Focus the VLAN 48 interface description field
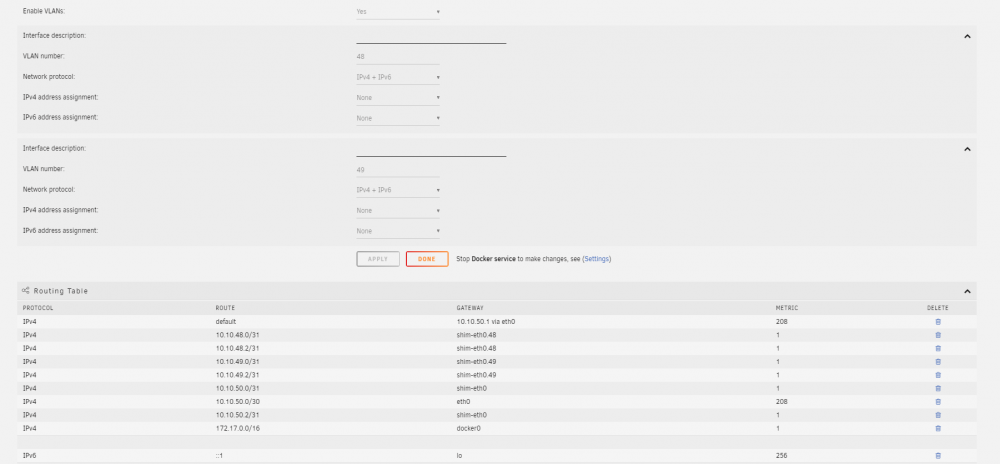This screenshot has height=464, width=1000. [431, 37]
